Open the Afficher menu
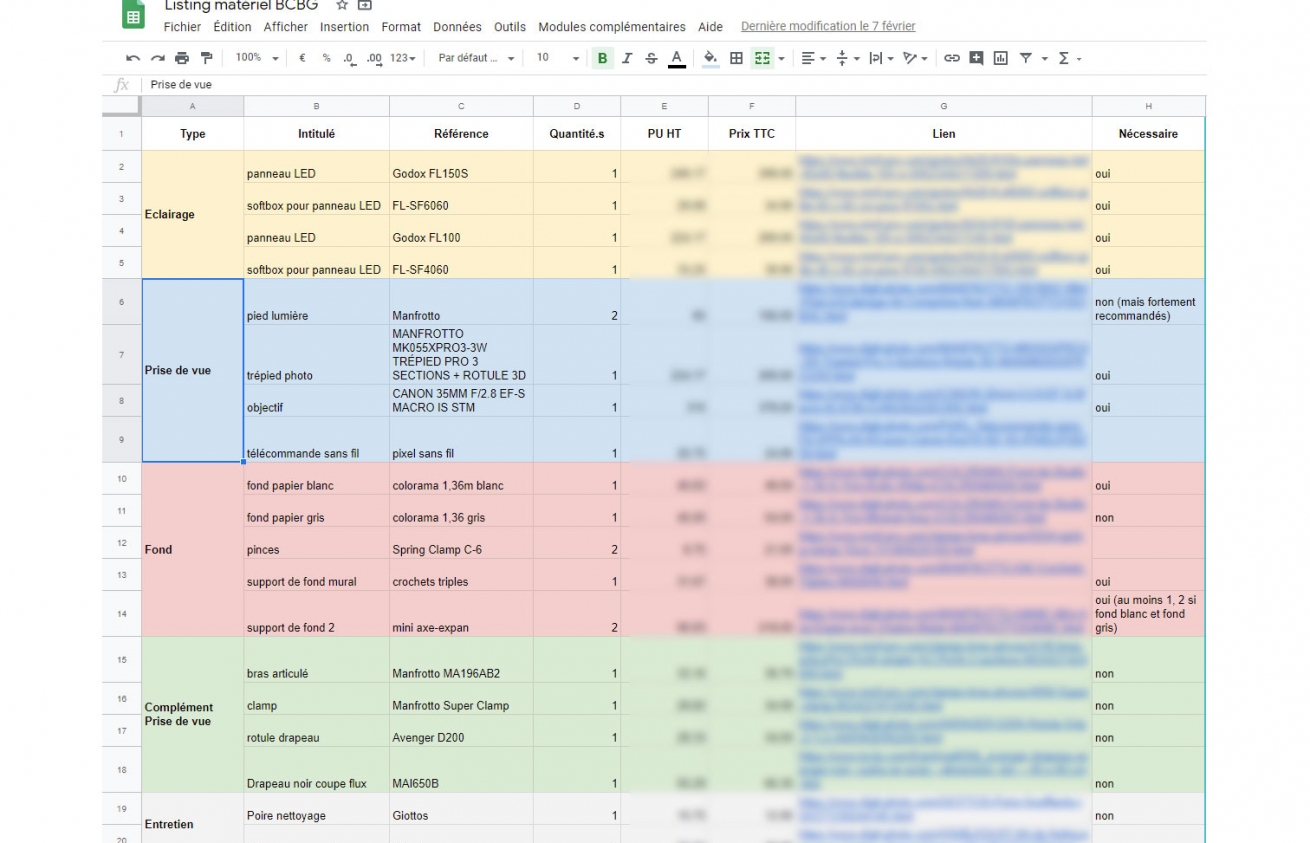The image size is (1310, 843). [286, 27]
